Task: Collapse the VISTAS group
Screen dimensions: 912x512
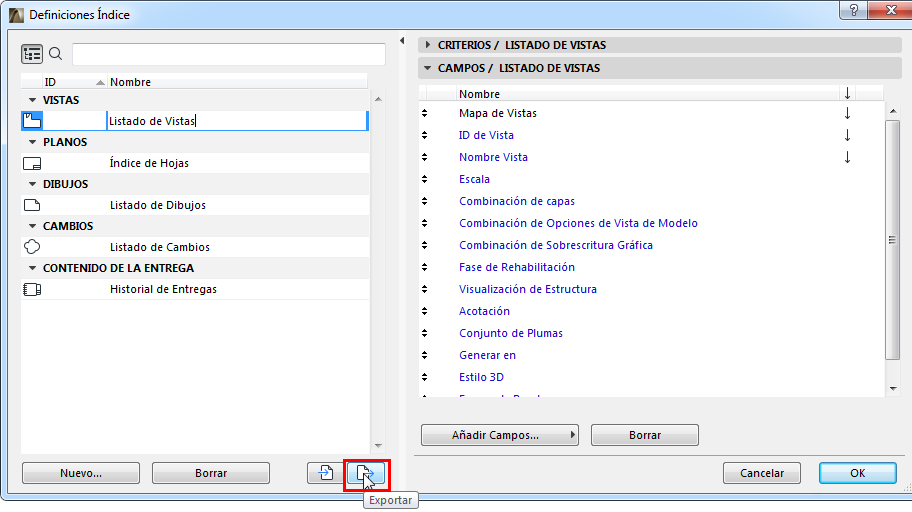Action: [33, 100]
